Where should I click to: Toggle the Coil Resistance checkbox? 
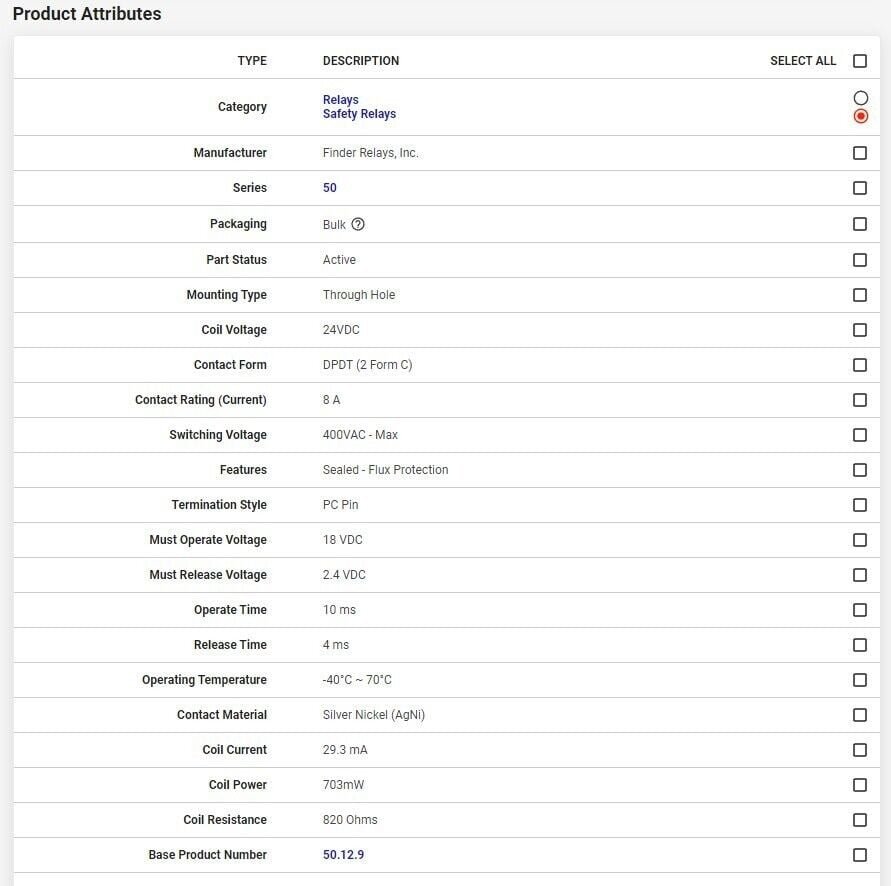coord(860,820)
